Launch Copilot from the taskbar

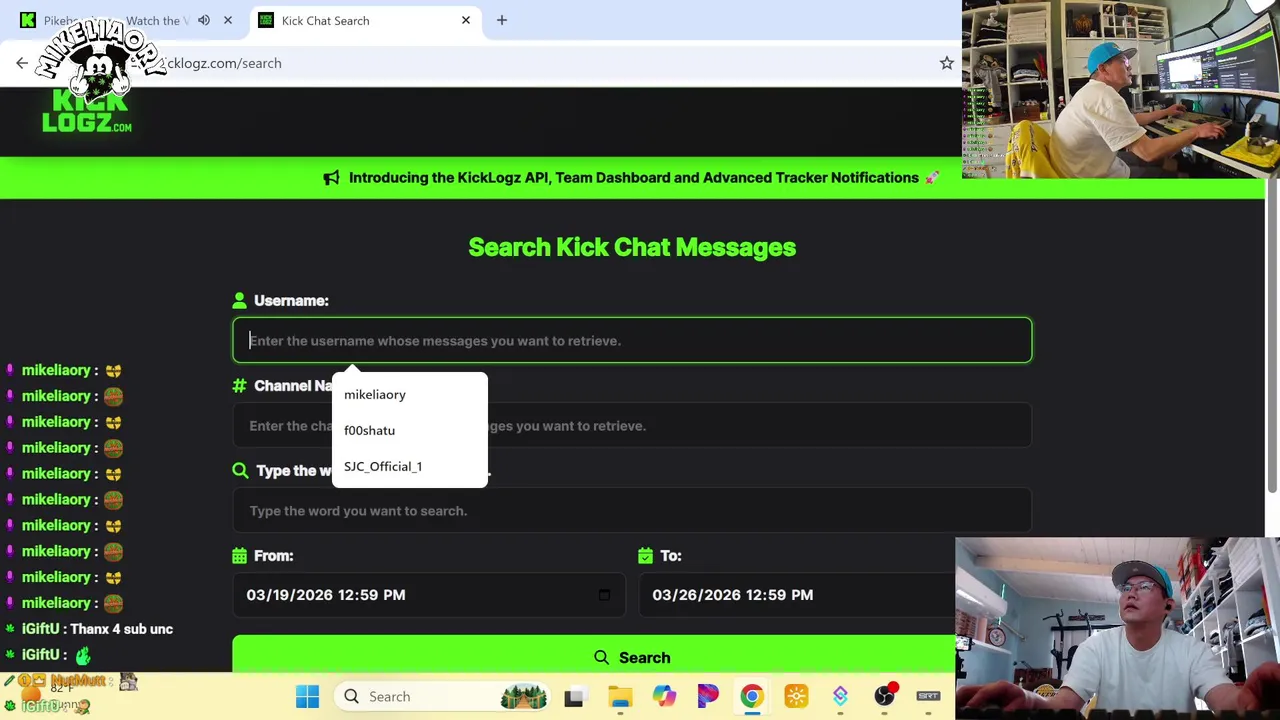pos(664,696)
